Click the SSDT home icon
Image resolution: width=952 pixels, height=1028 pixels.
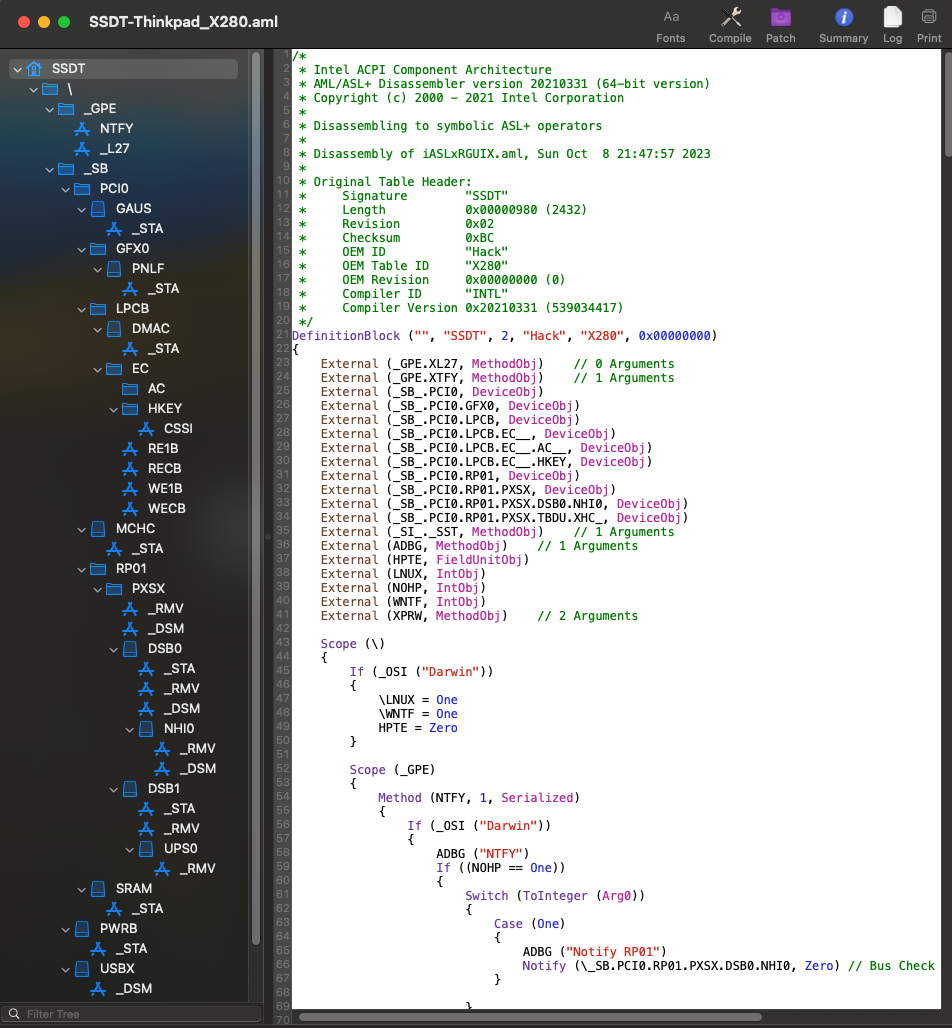pos(34,68)
